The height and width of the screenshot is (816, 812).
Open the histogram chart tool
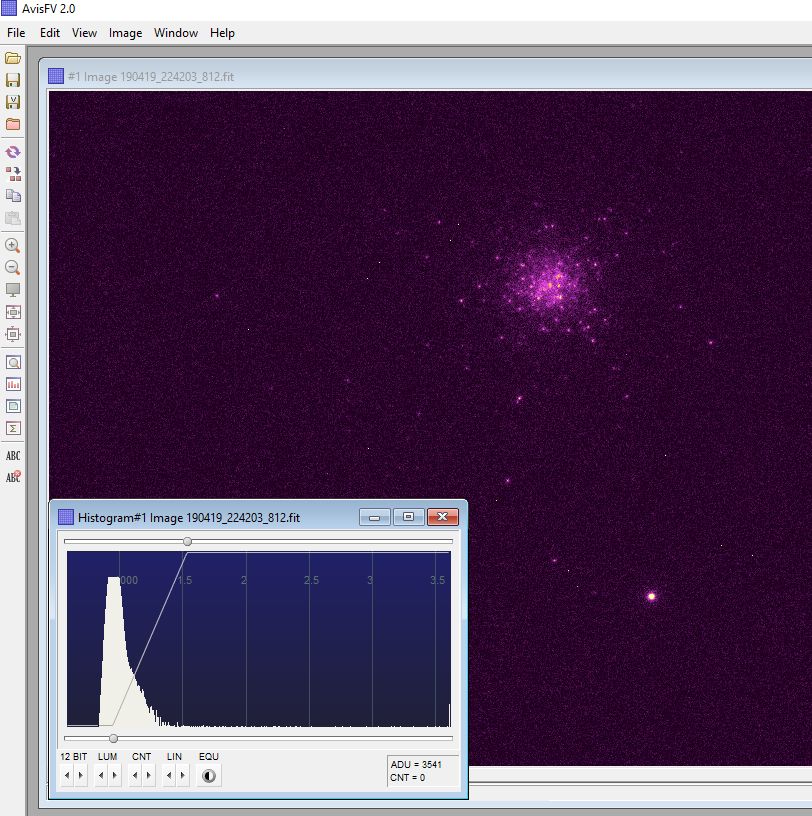(x=13, y=384)
